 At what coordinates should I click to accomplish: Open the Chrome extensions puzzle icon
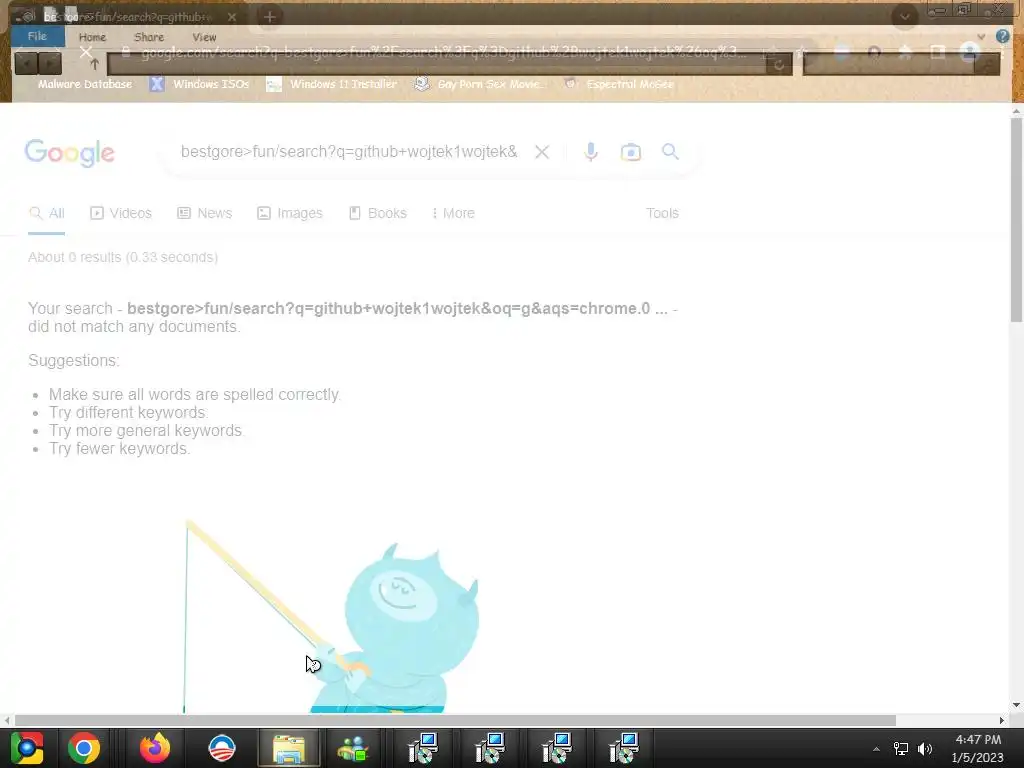pyautogui.click(x=905, y=52)
